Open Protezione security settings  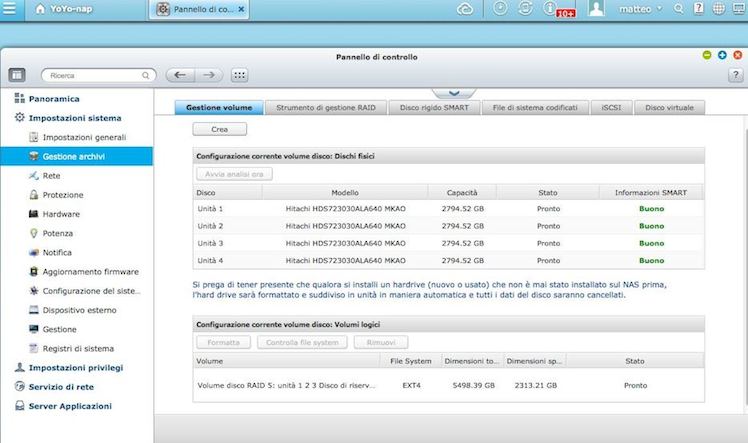click(63, 194)
